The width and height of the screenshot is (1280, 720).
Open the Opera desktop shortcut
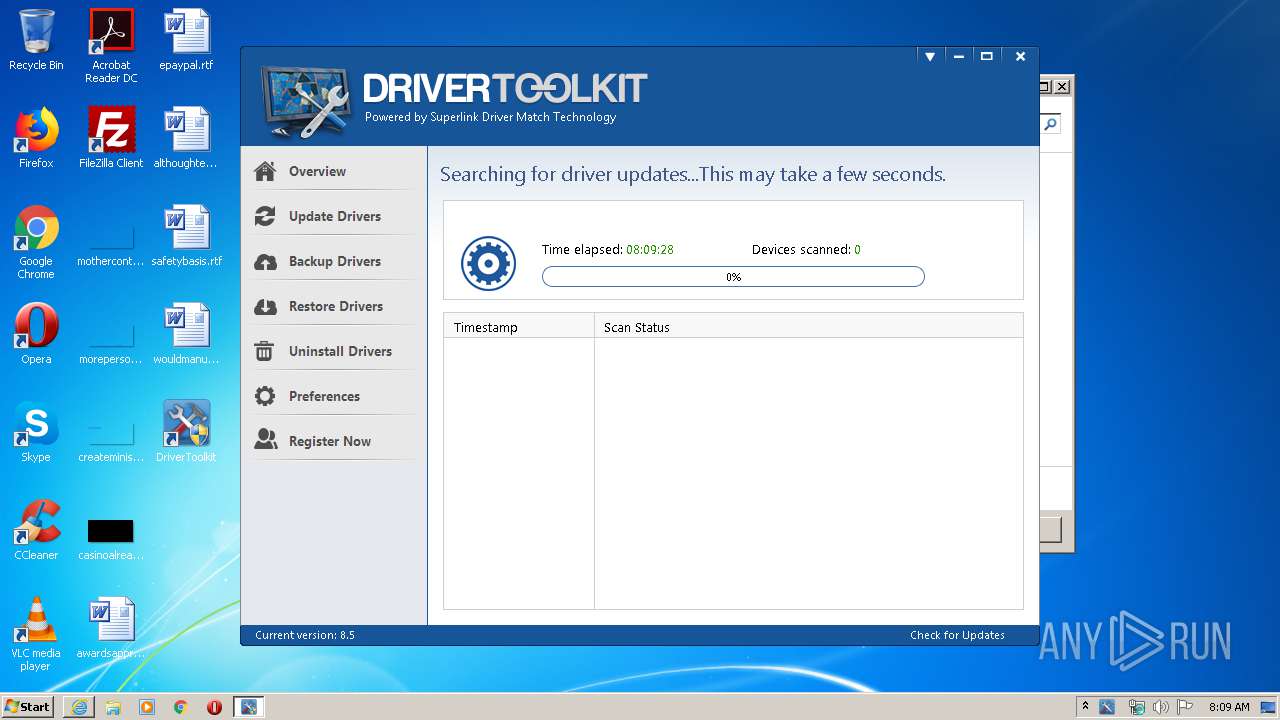(36, 334)
